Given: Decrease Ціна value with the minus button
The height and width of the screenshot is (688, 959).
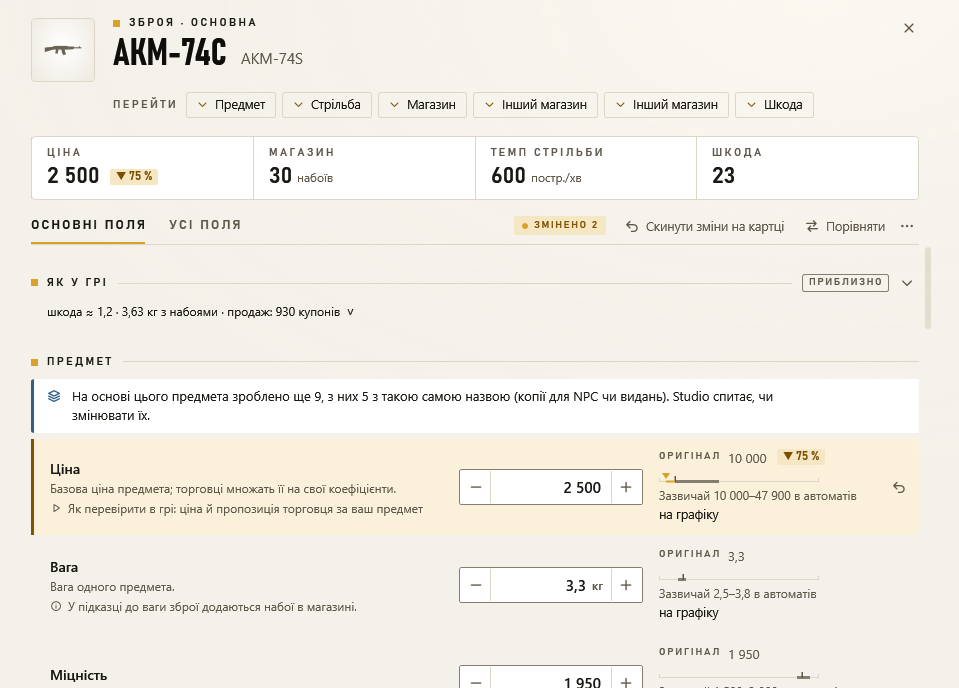Looking at the screenshot, I should pos(476,487).
